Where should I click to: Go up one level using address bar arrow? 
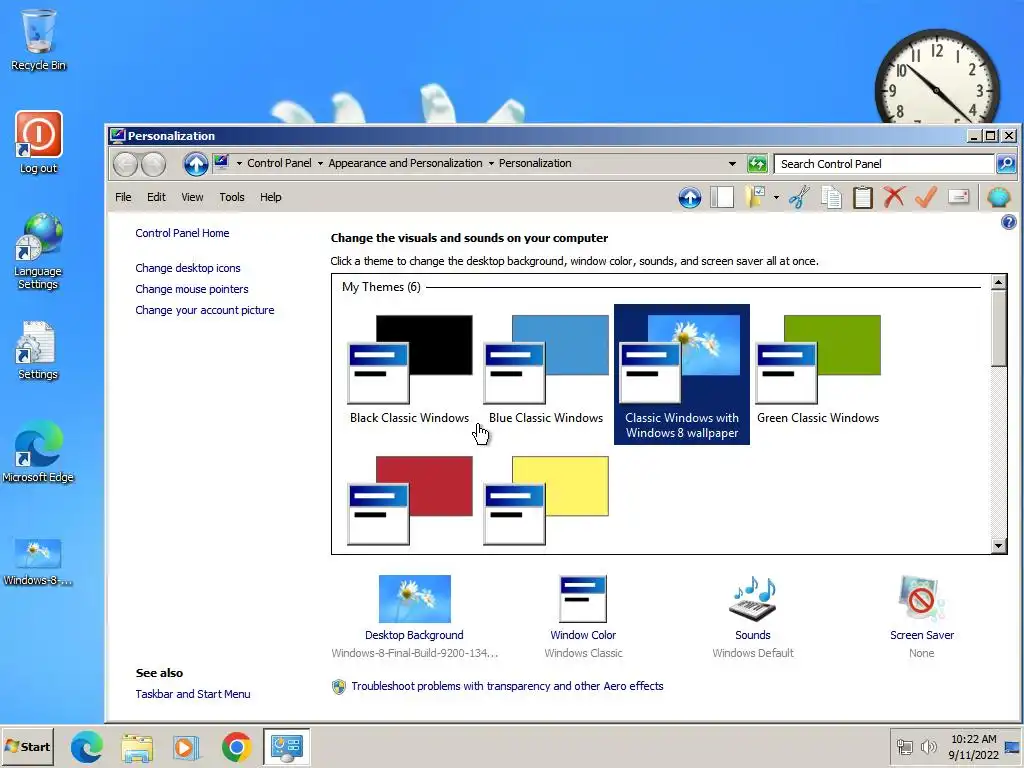(195, 164)
